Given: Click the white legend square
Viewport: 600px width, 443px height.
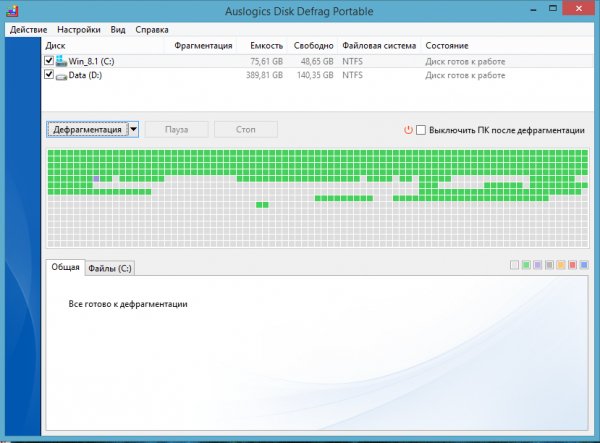Looking at the screenshot, I should pos(515,265).
